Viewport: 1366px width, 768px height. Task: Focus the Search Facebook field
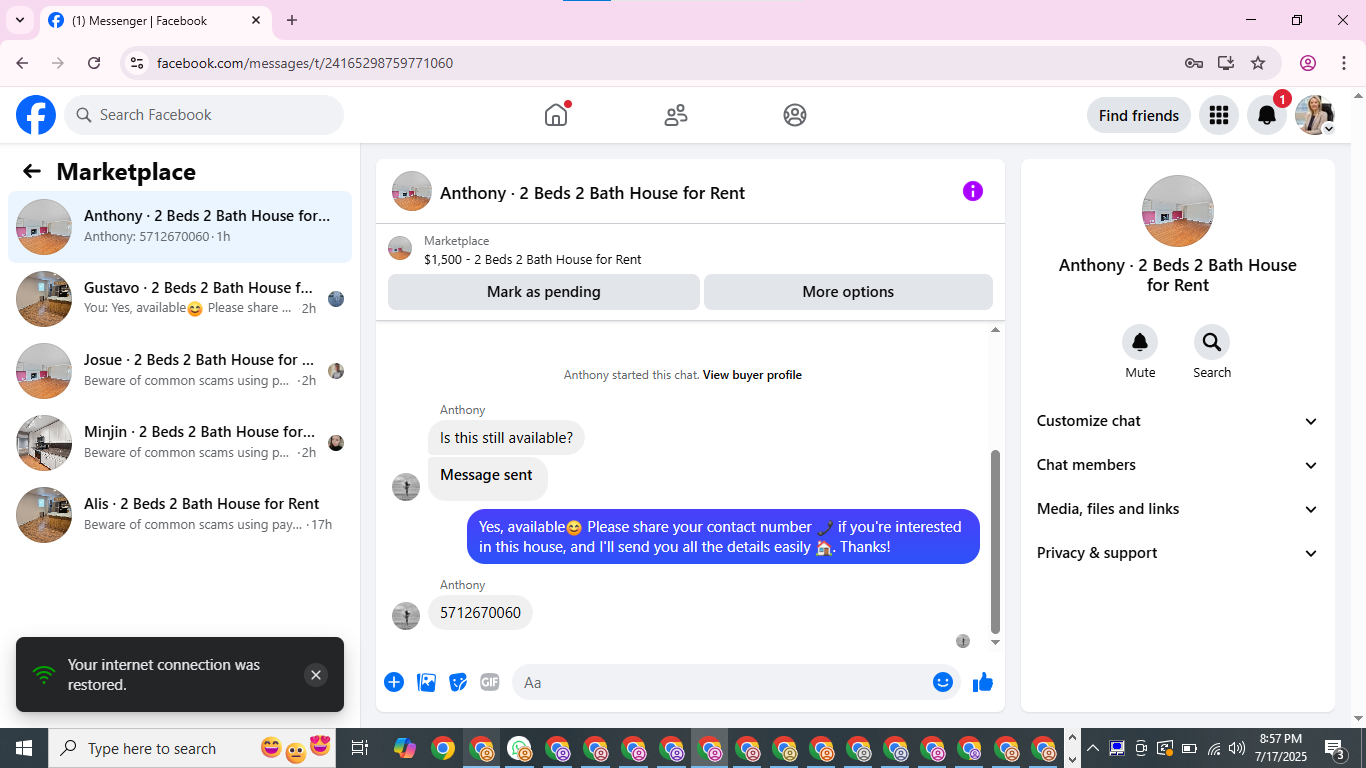204,115
